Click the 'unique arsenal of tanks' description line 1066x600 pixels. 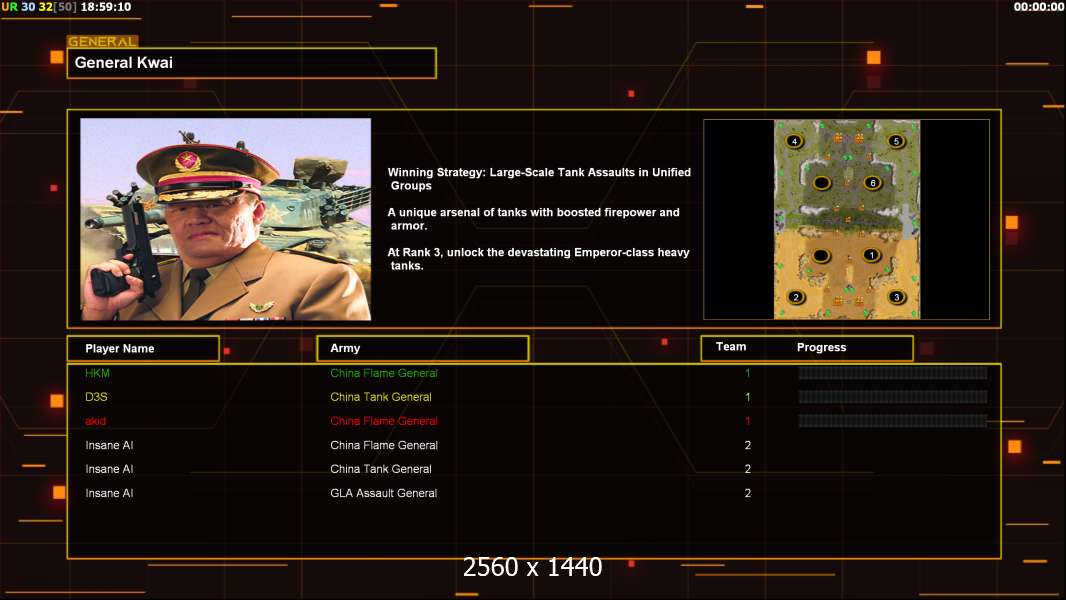point(534,219)
